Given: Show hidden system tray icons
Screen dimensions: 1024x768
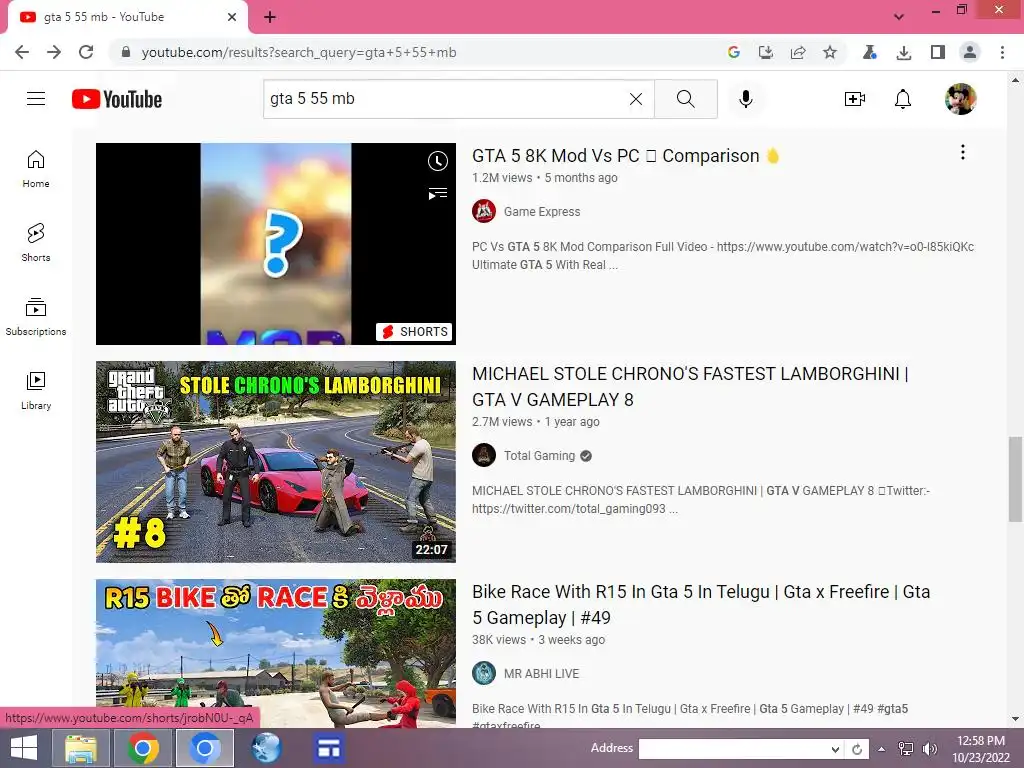Looking at the screenshot, I should (882, 749).
